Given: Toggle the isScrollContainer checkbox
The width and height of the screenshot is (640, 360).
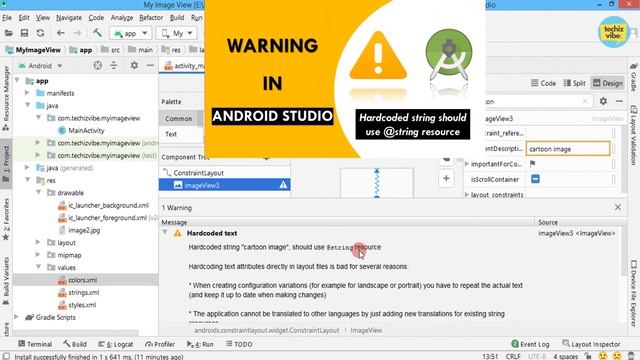Looking at the screenshot, I should pyautogui.click(x=535, y=179).
